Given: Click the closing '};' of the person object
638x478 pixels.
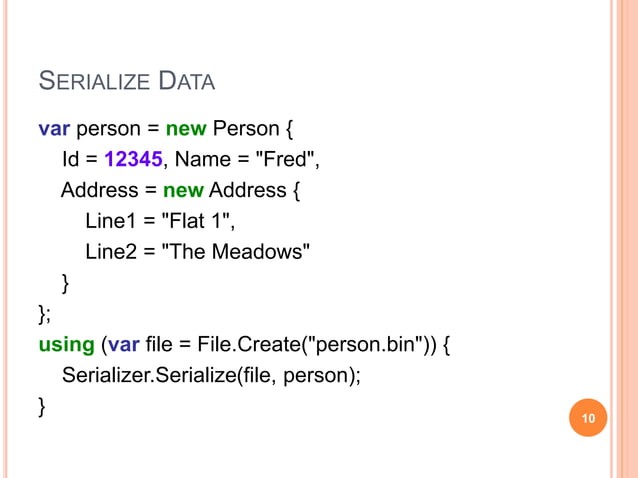Looking at the screenshot, I should (44, 314).
